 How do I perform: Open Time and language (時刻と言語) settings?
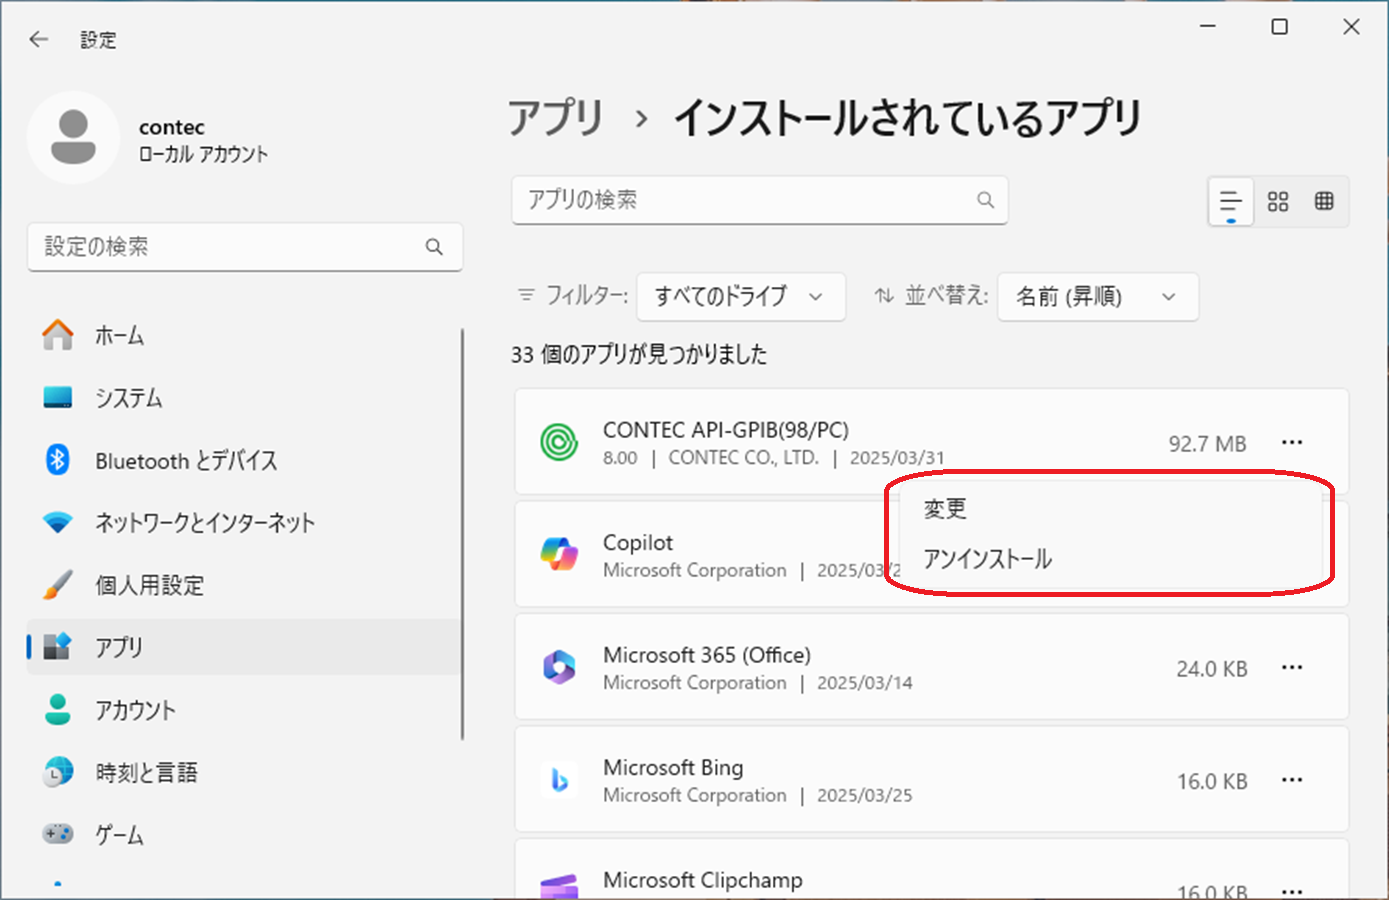pyautogui.click(x=244, y=772)
